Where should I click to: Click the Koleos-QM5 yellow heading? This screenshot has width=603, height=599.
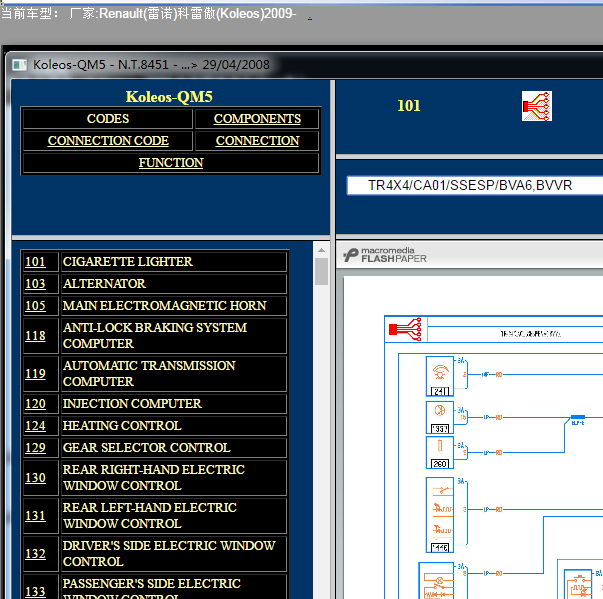click(169, 97)
